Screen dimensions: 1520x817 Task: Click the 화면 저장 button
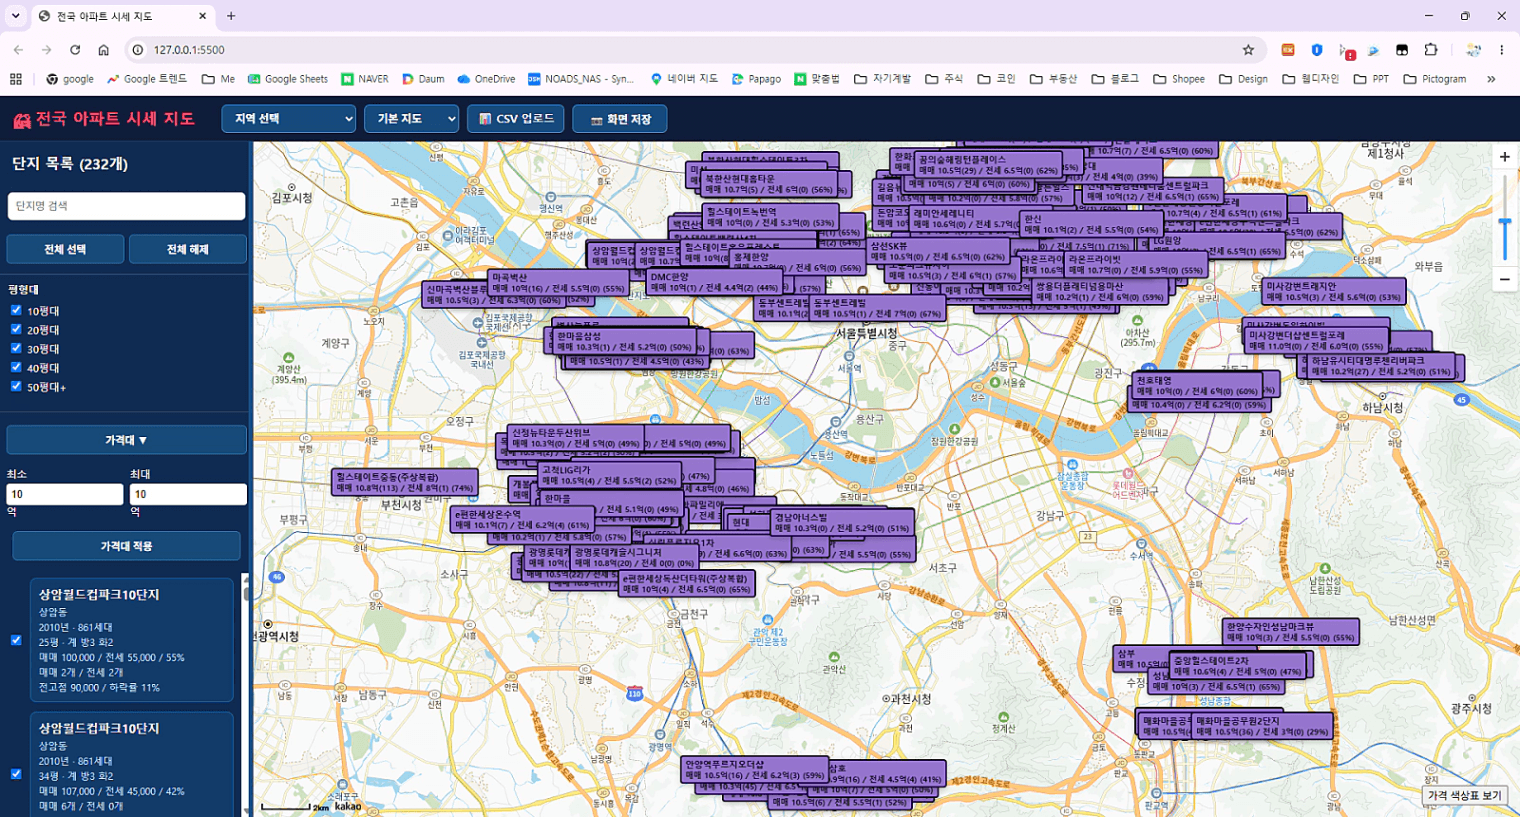[x=620, y=119]
